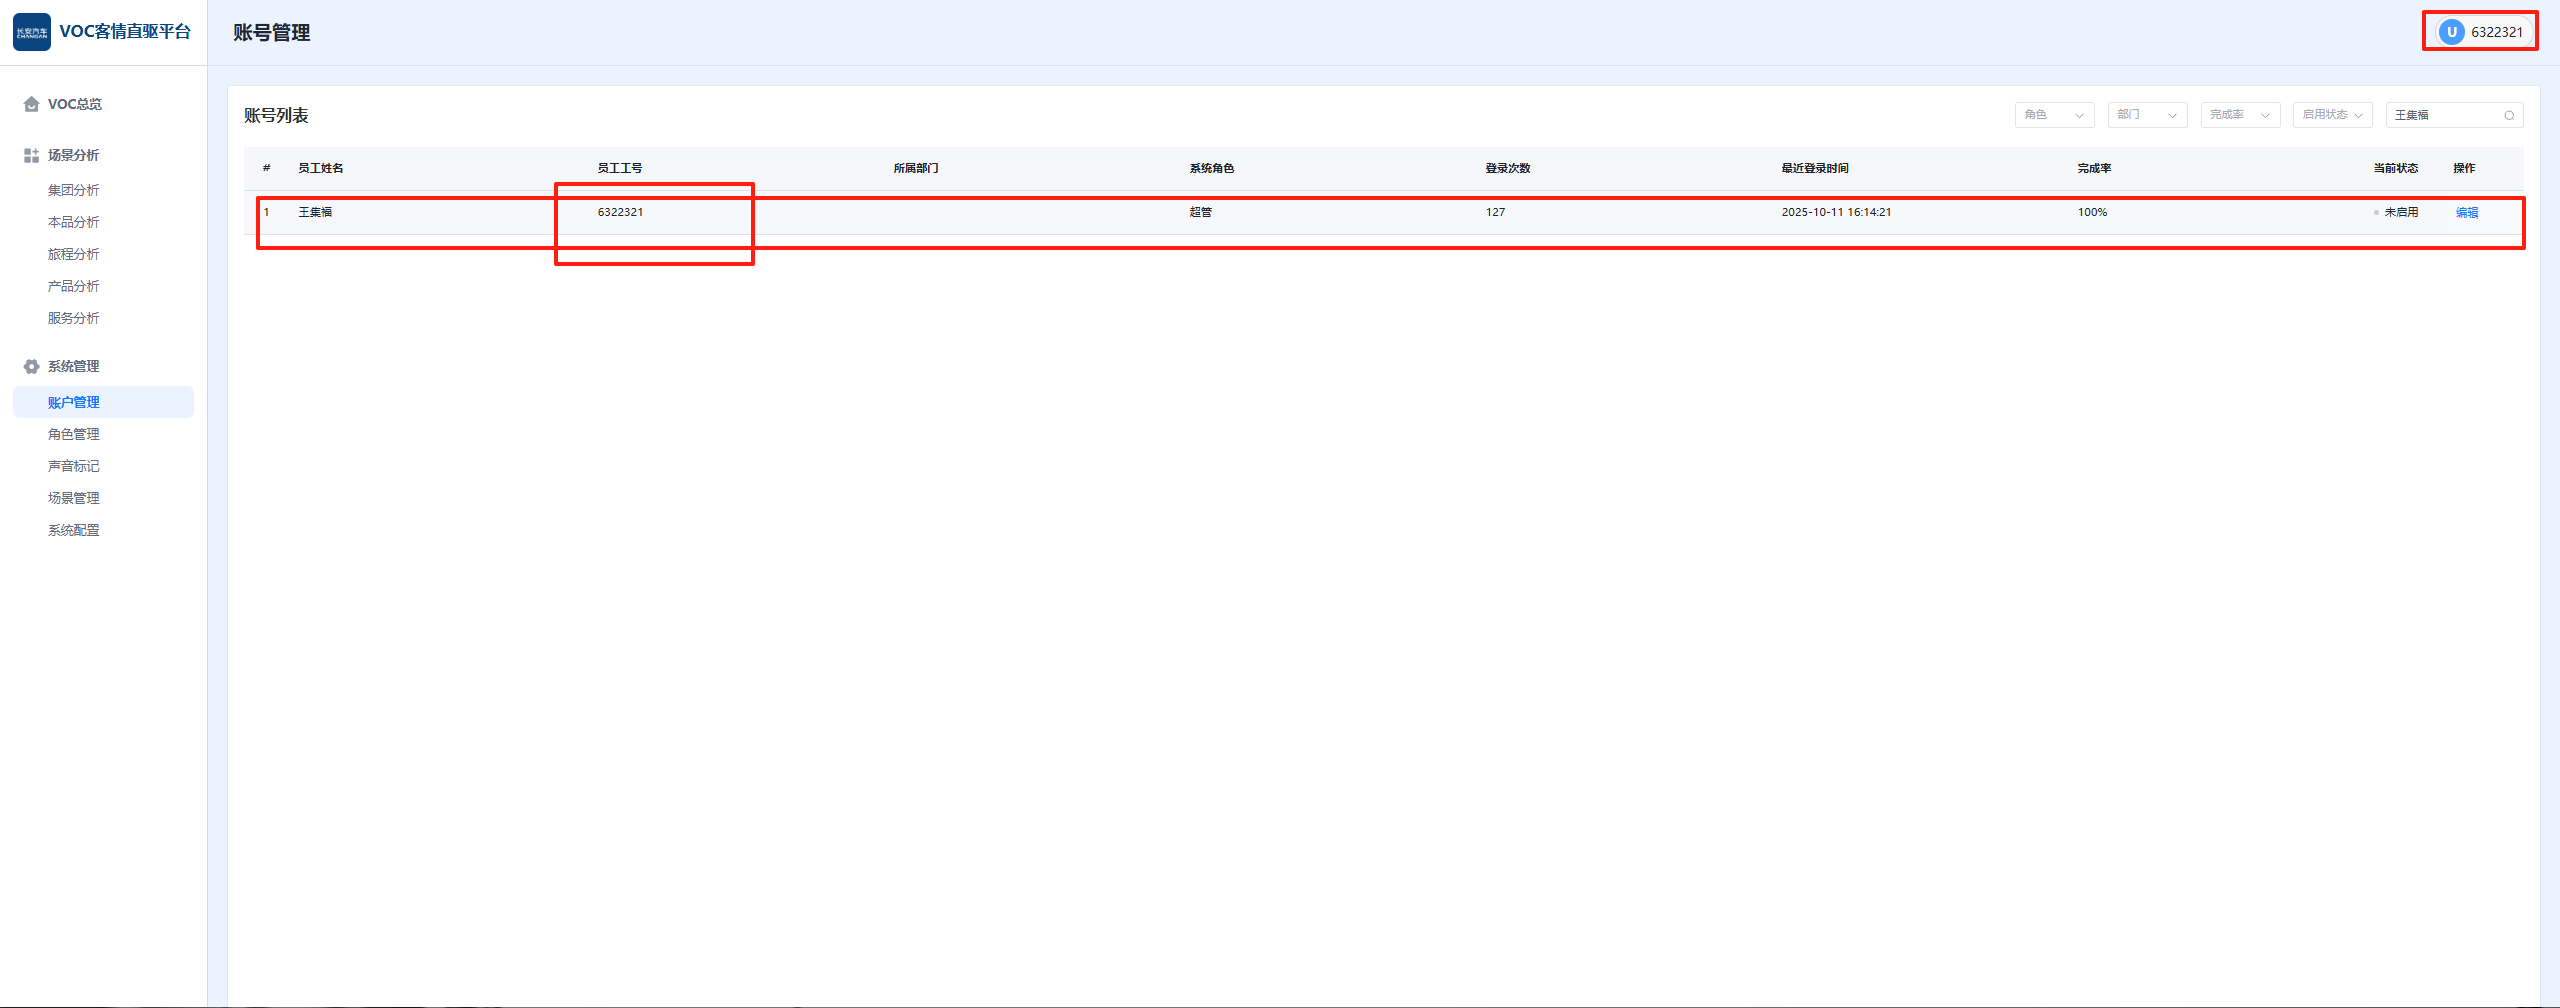This screenshot has width=2560, height=1008.
Task: Click the Changan logo icon
Action: pyautogui.click(x=32, y=32)
